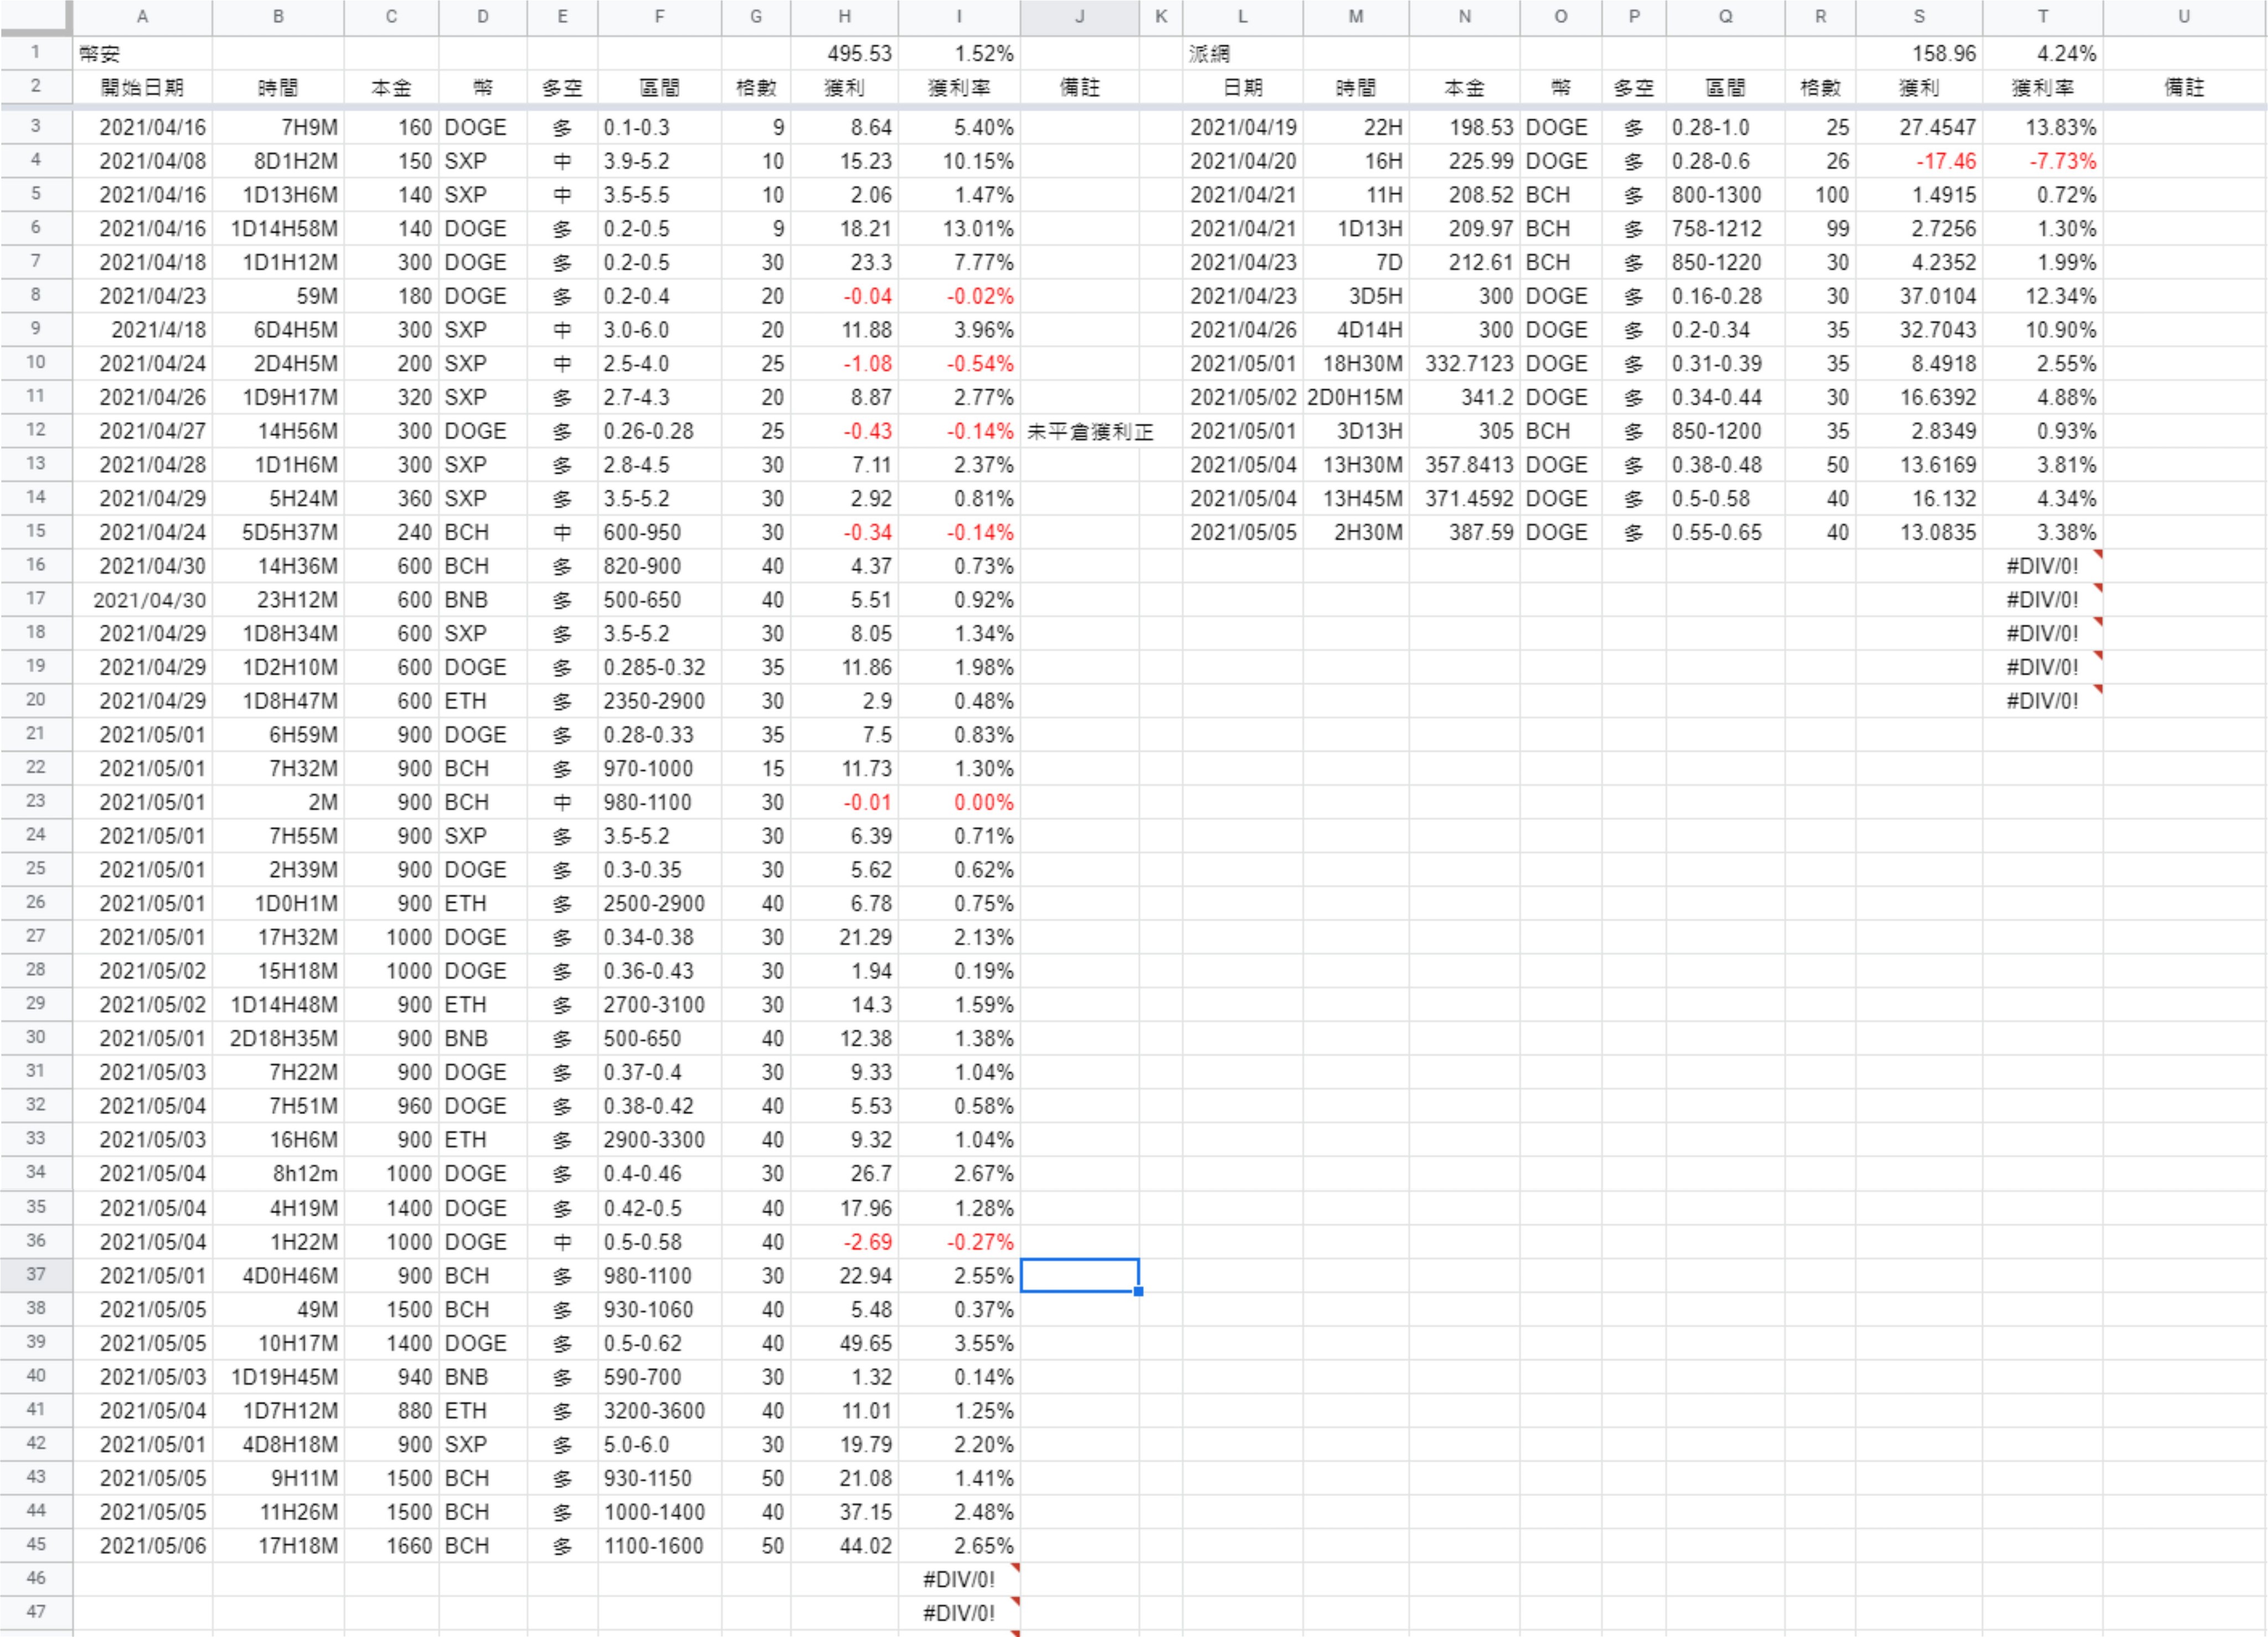
Task: Select profit cell 27.4547
Action: tap(1919, 128)
